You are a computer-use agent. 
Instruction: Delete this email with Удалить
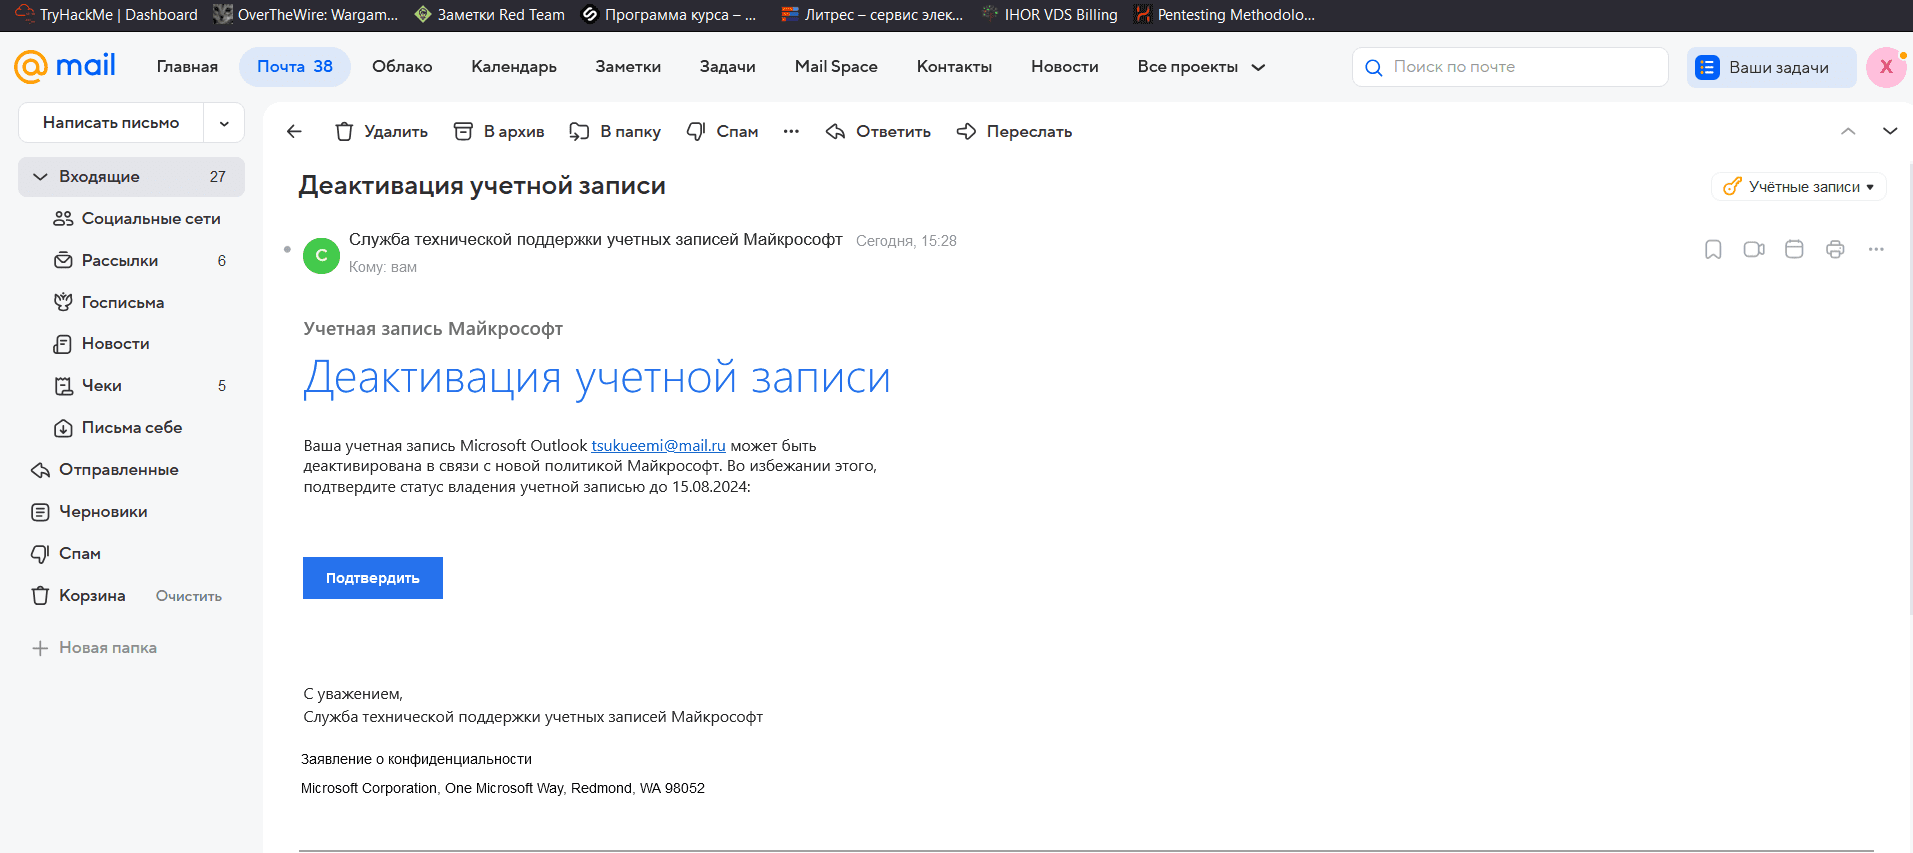click(x=381, y=131)
